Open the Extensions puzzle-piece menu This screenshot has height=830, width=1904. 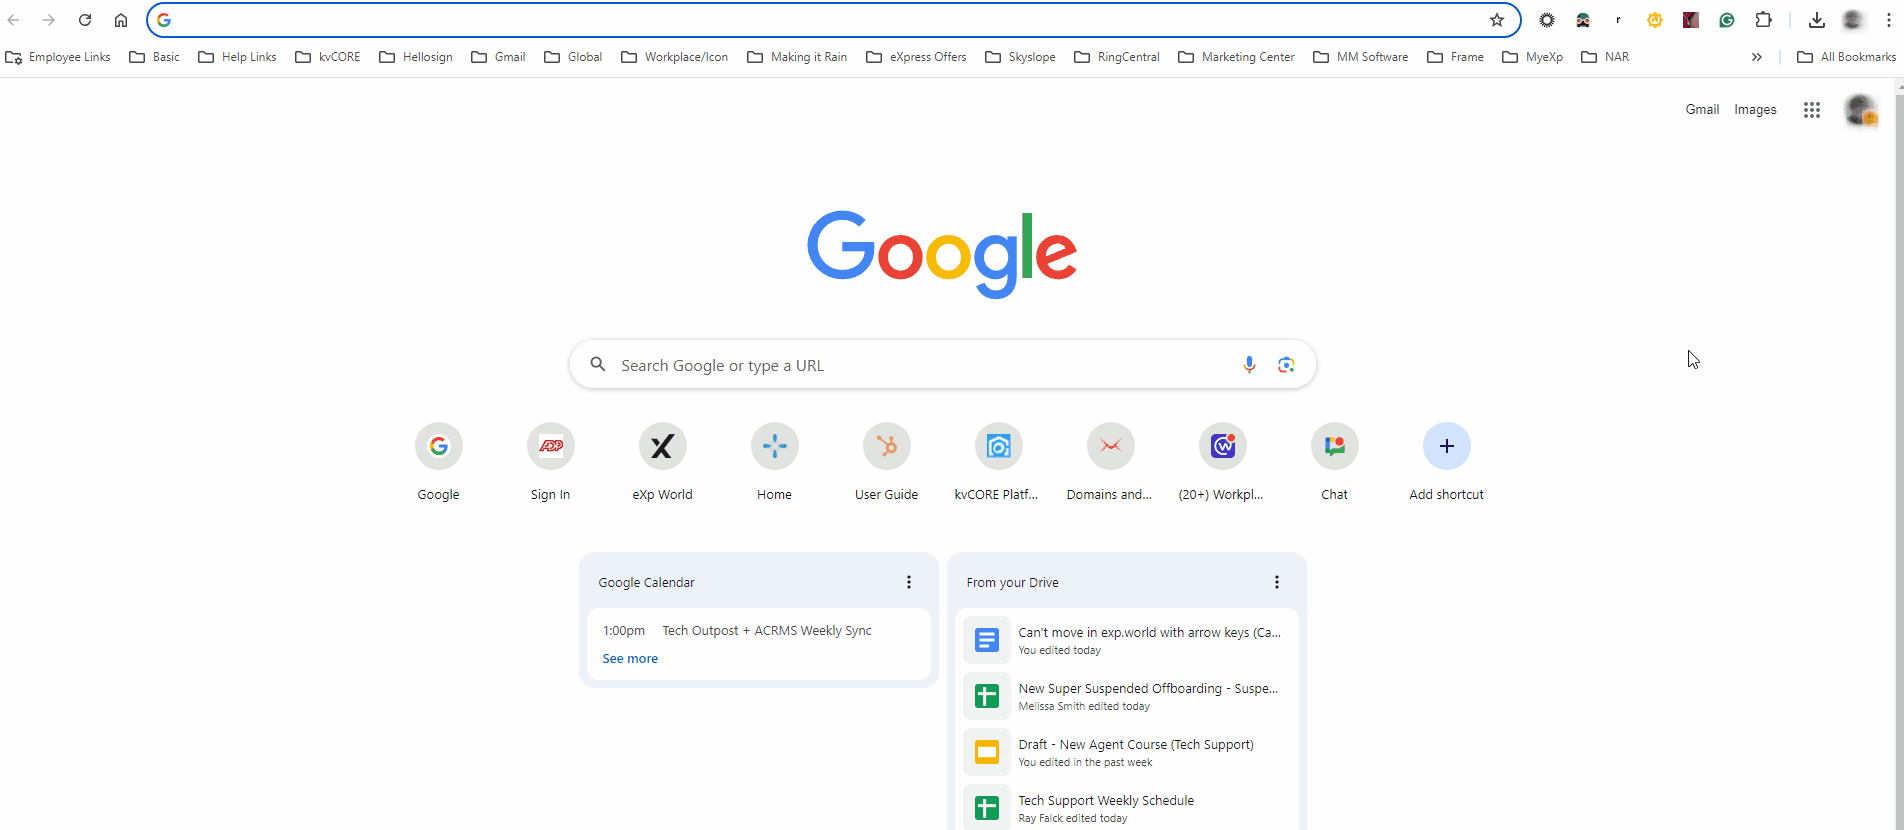[1763, 20]
